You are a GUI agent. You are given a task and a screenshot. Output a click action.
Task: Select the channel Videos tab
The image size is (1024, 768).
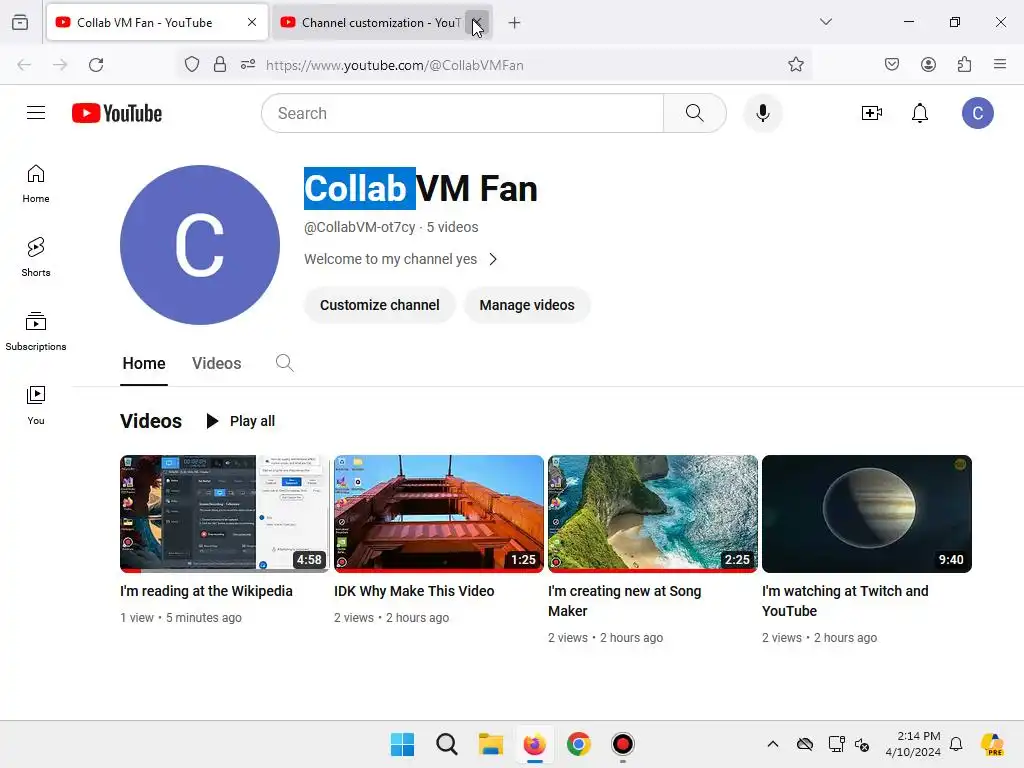(216, 364)
